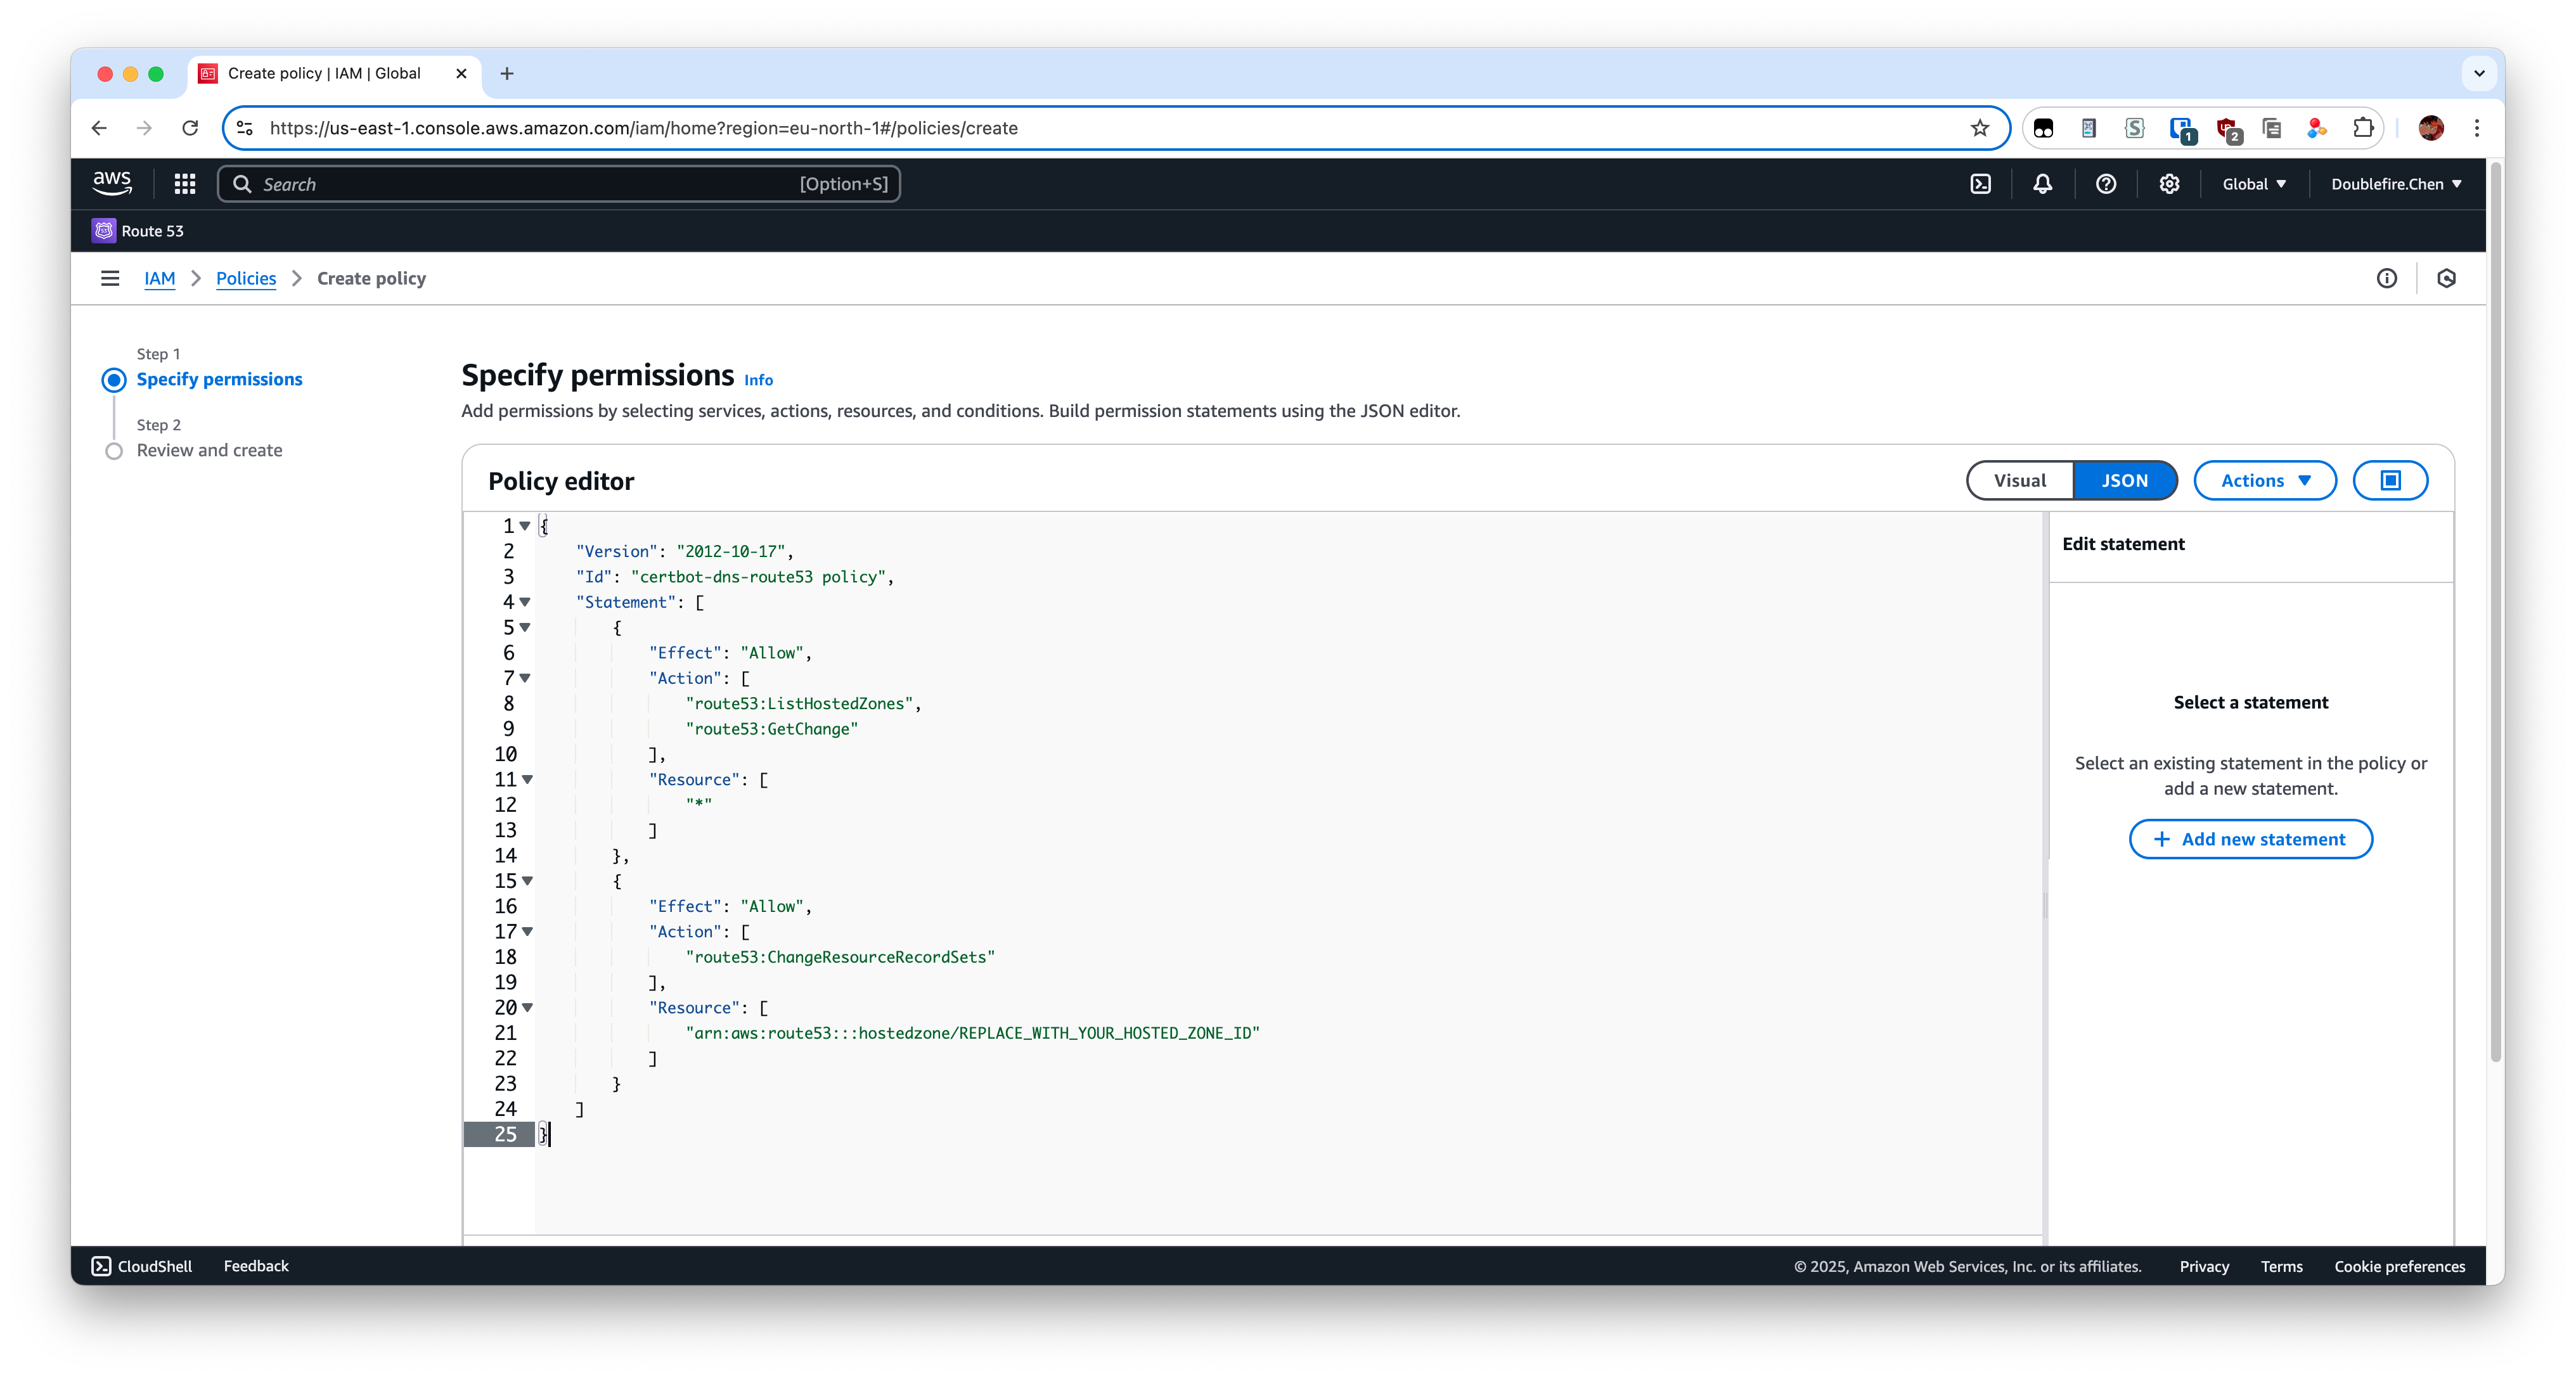Viewport: 2576px width, 1379px height.
Task: Click the Policies breadcrumb link
Action: click(x=246, y=278)
